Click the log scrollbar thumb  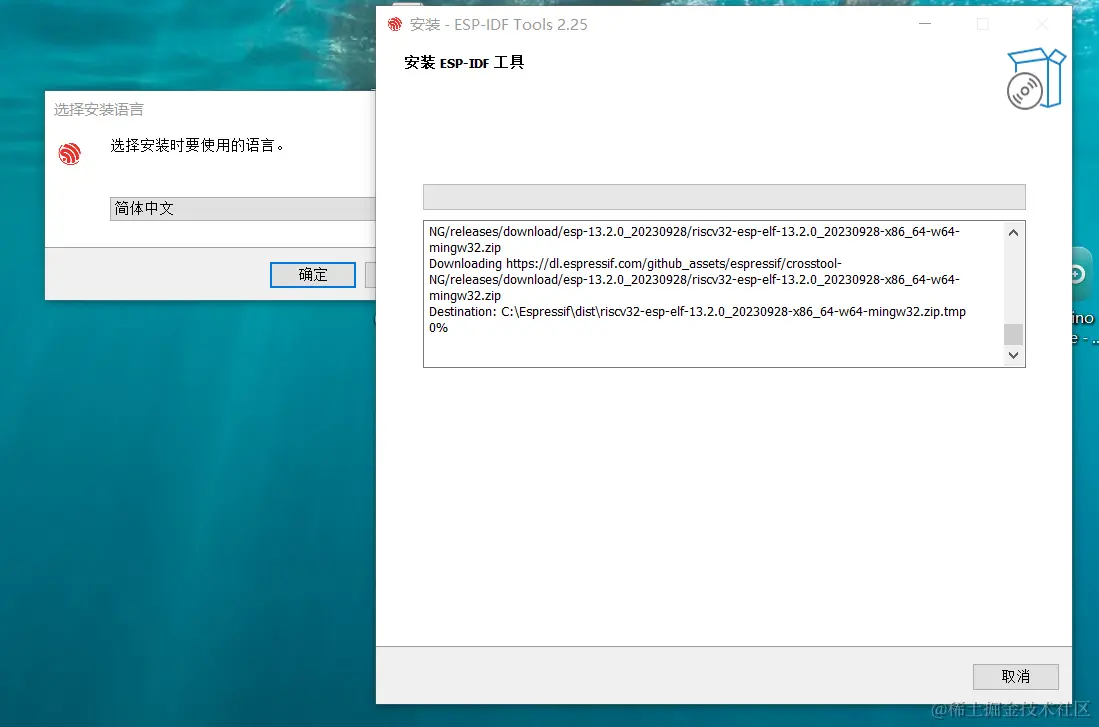pyautogui.click(x=1013, y=334)
